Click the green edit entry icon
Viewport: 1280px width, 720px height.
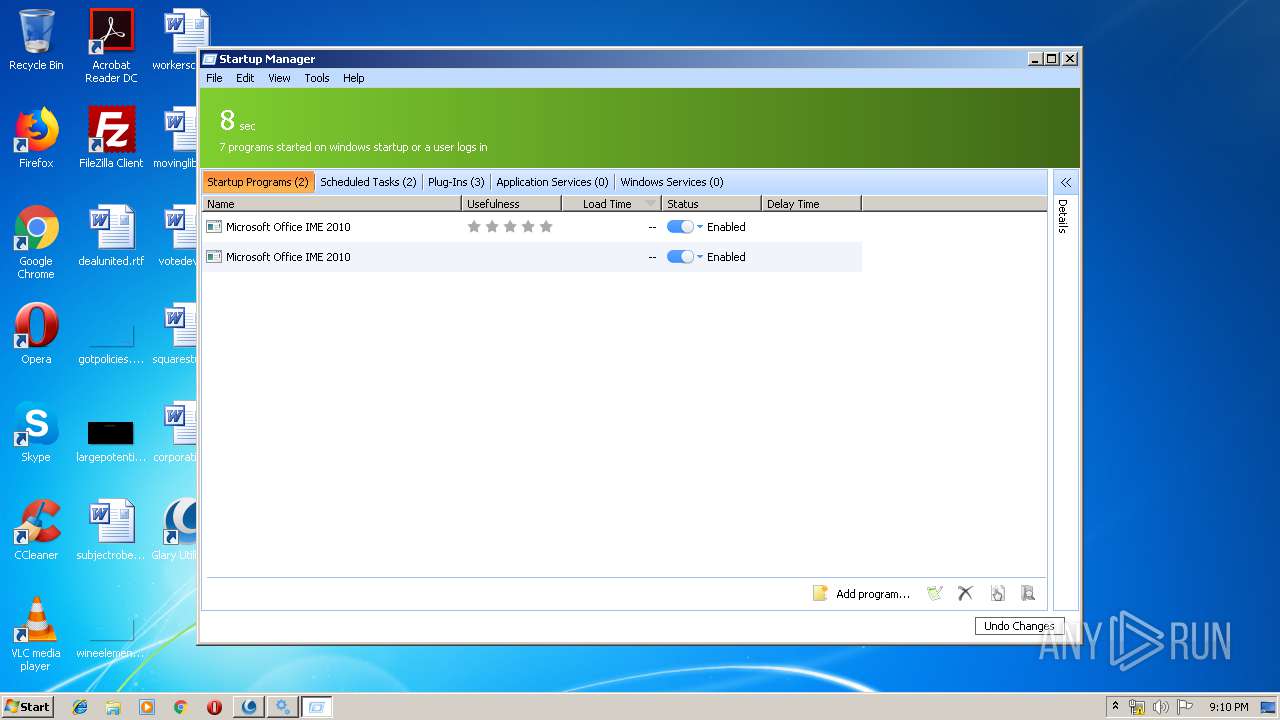click(935, 593)
